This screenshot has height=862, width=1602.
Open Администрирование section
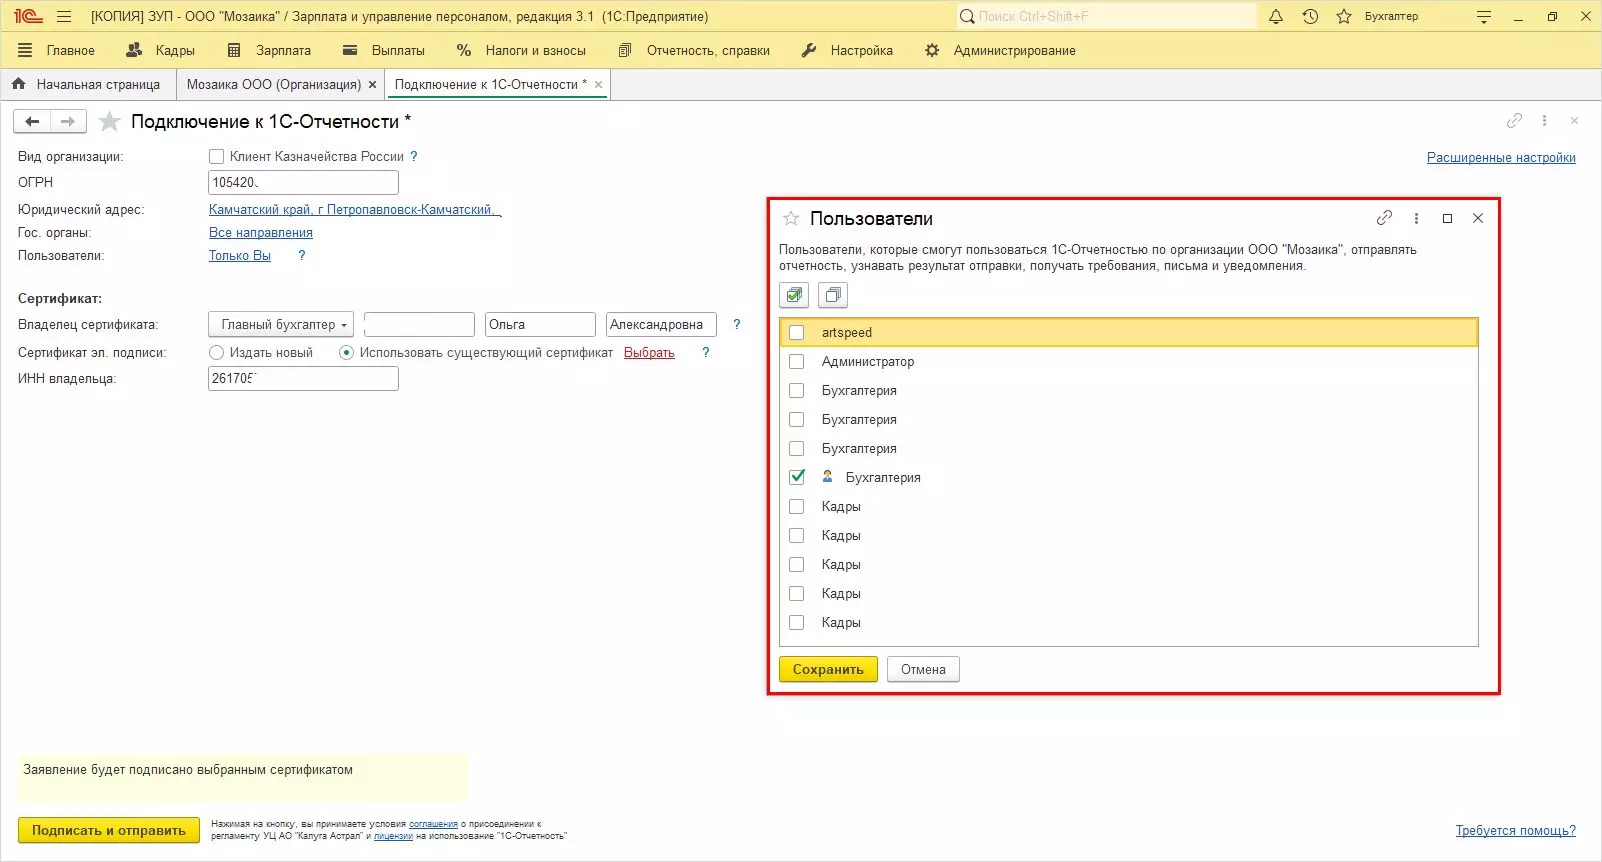pyautogui.click(x=1000, y=50)
